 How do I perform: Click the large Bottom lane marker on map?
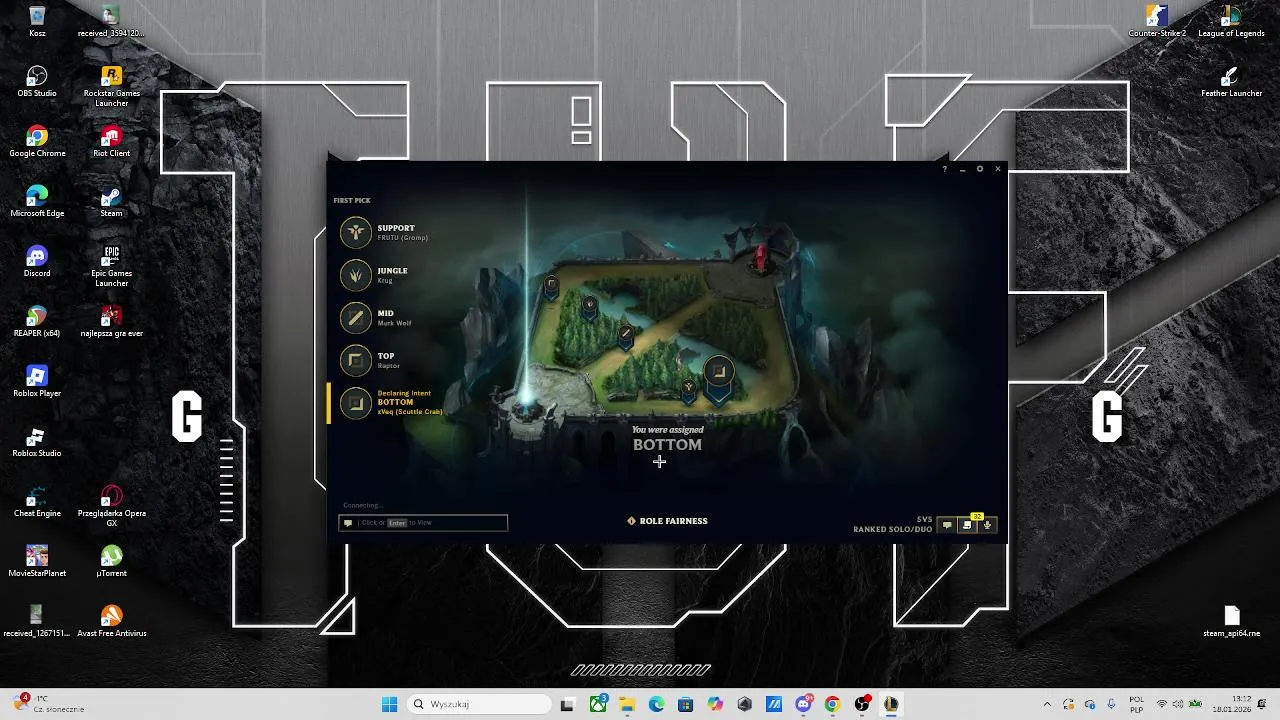[718, 375]
